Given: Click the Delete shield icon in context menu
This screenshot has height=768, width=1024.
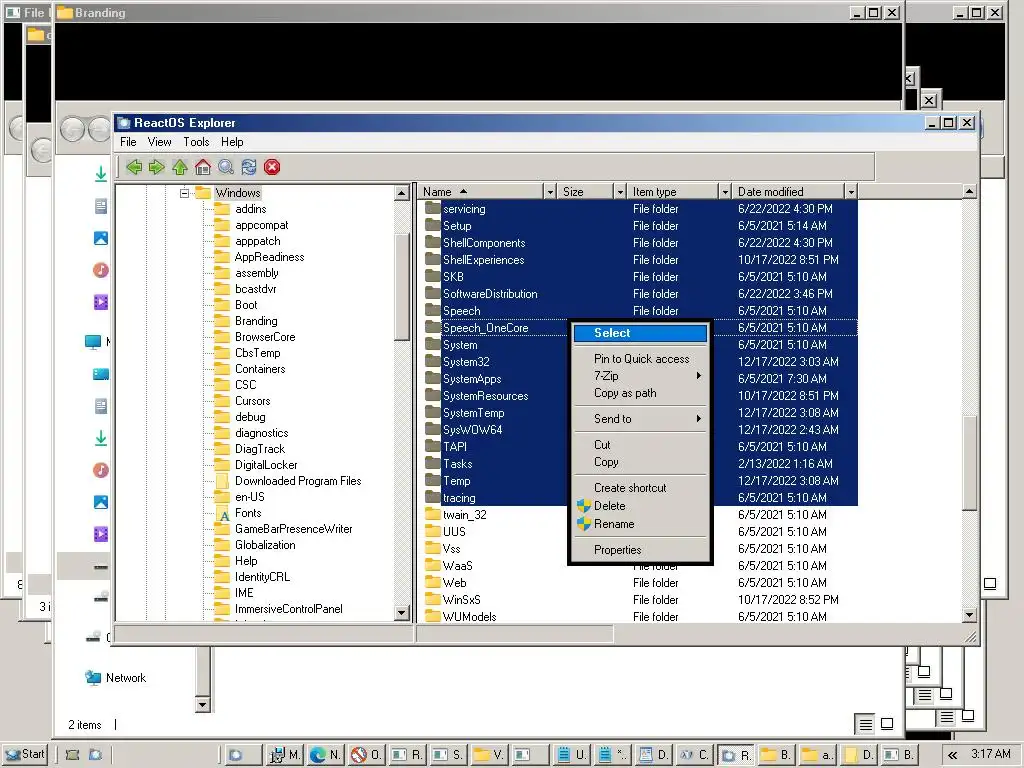Looking at the screenshot, I should pos(584,506).
